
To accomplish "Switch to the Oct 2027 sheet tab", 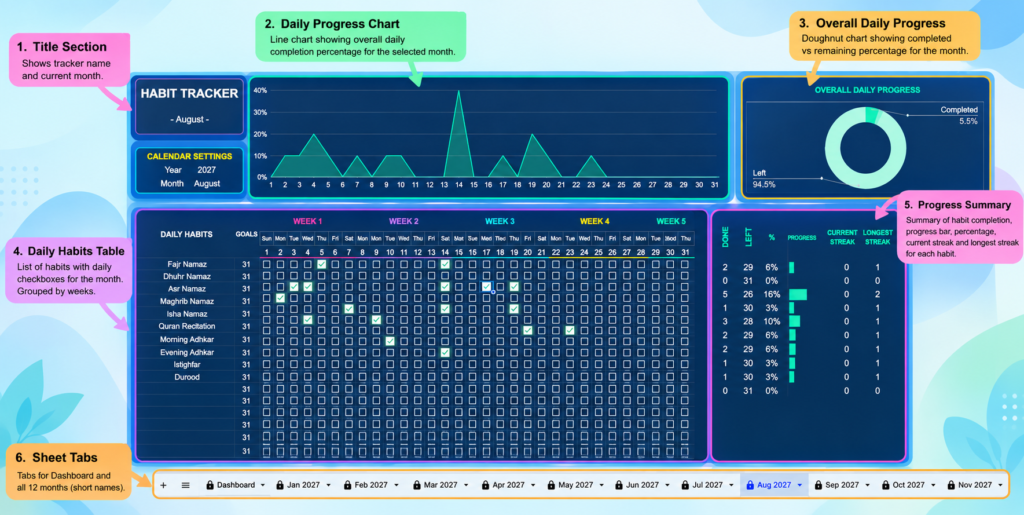I will pos(908,485).
